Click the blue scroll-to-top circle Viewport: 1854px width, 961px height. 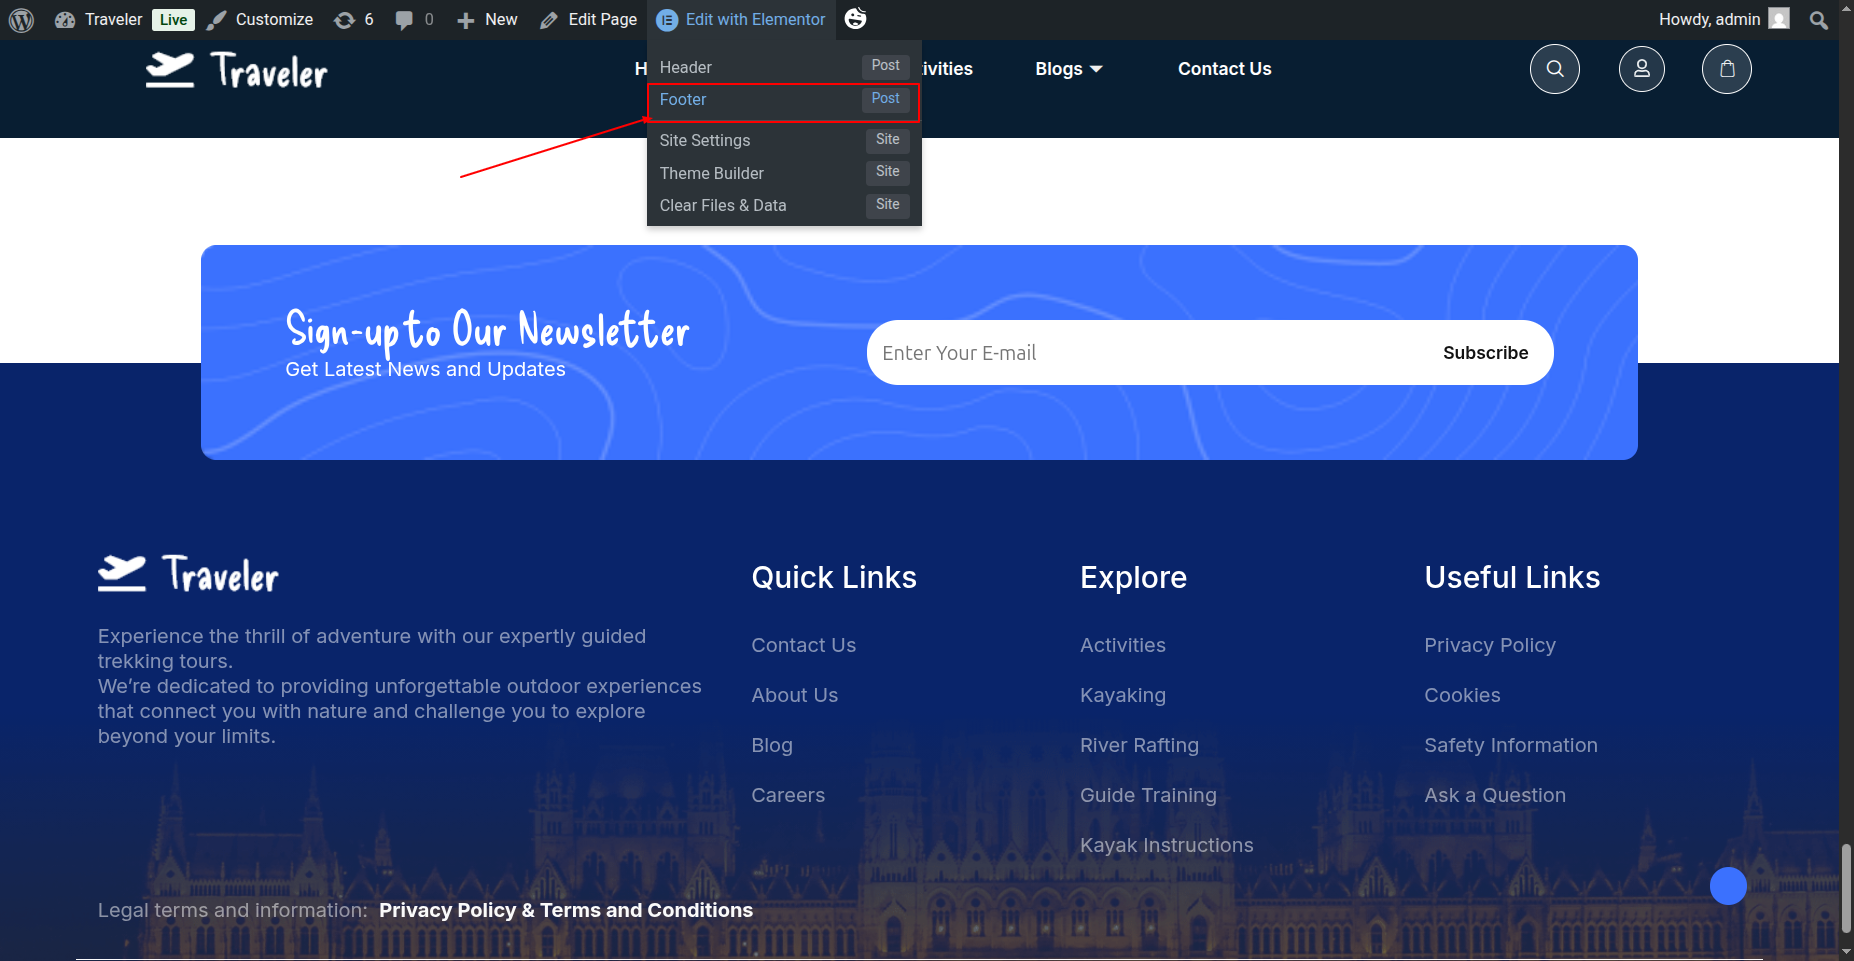click(x=1727, y=886)
